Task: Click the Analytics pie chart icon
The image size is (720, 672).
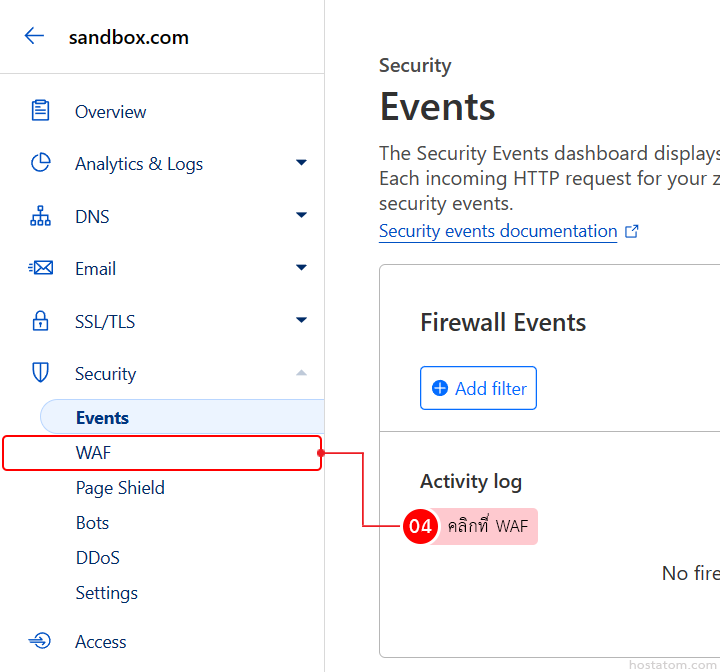Action: 40,163
